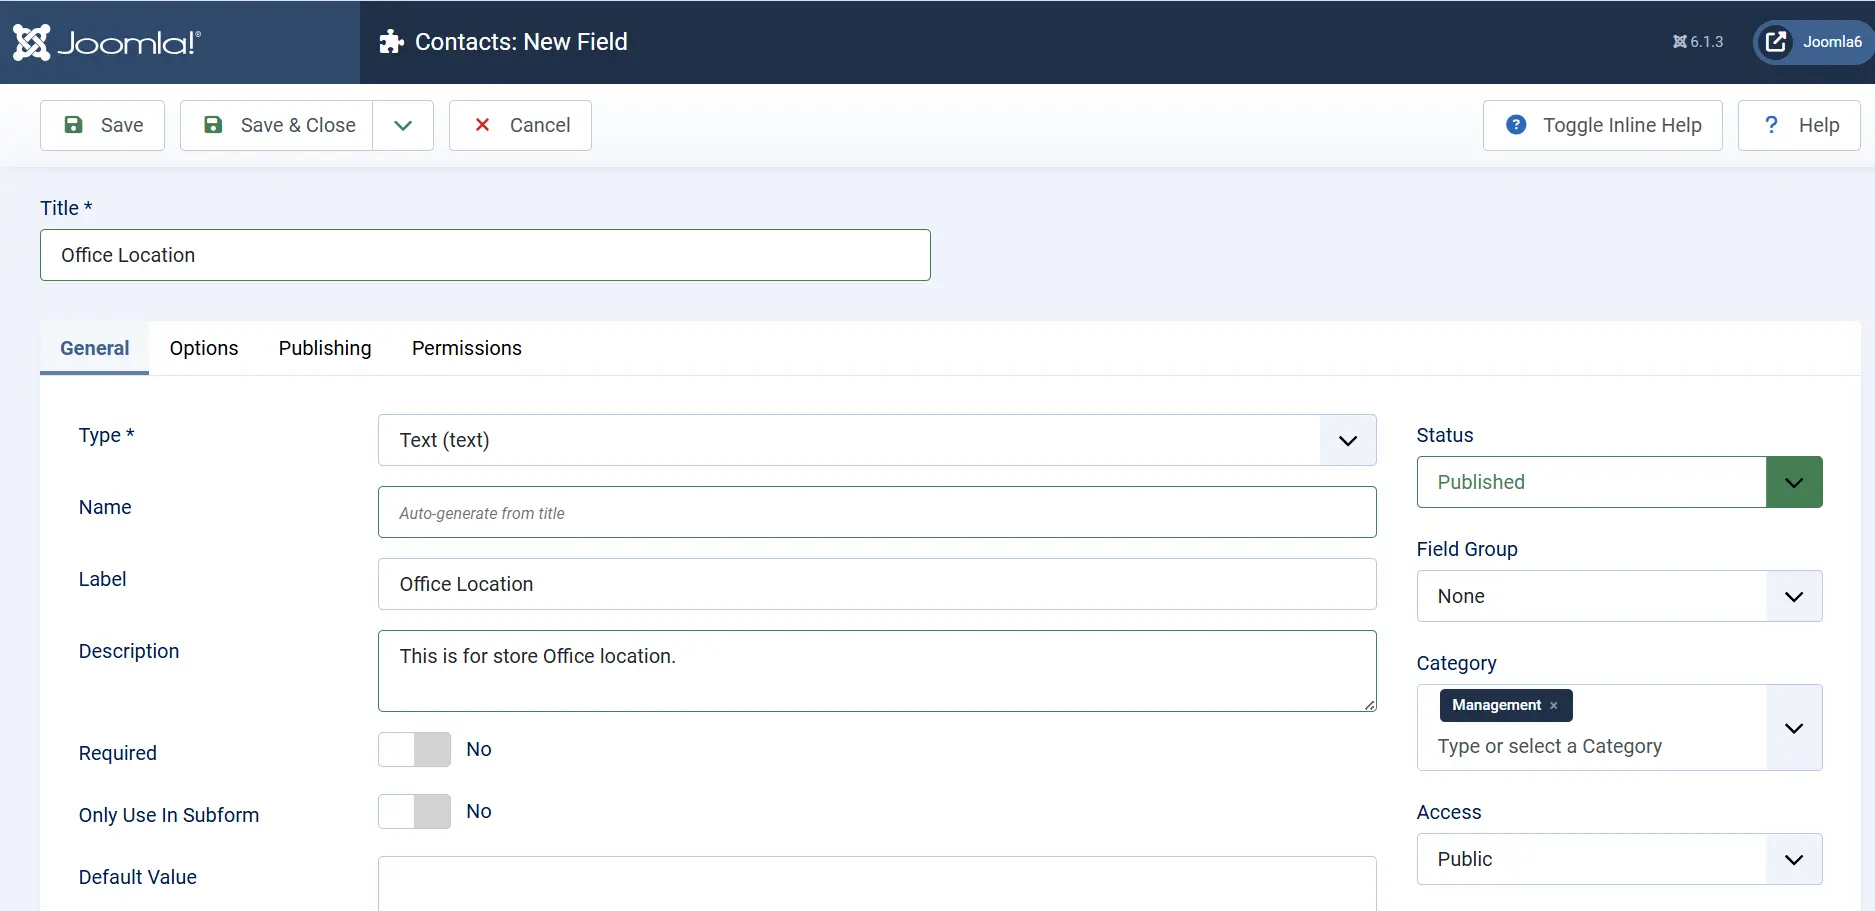Click Save & Close
This screenshot has width=1875, height=911.
point(277,125)
